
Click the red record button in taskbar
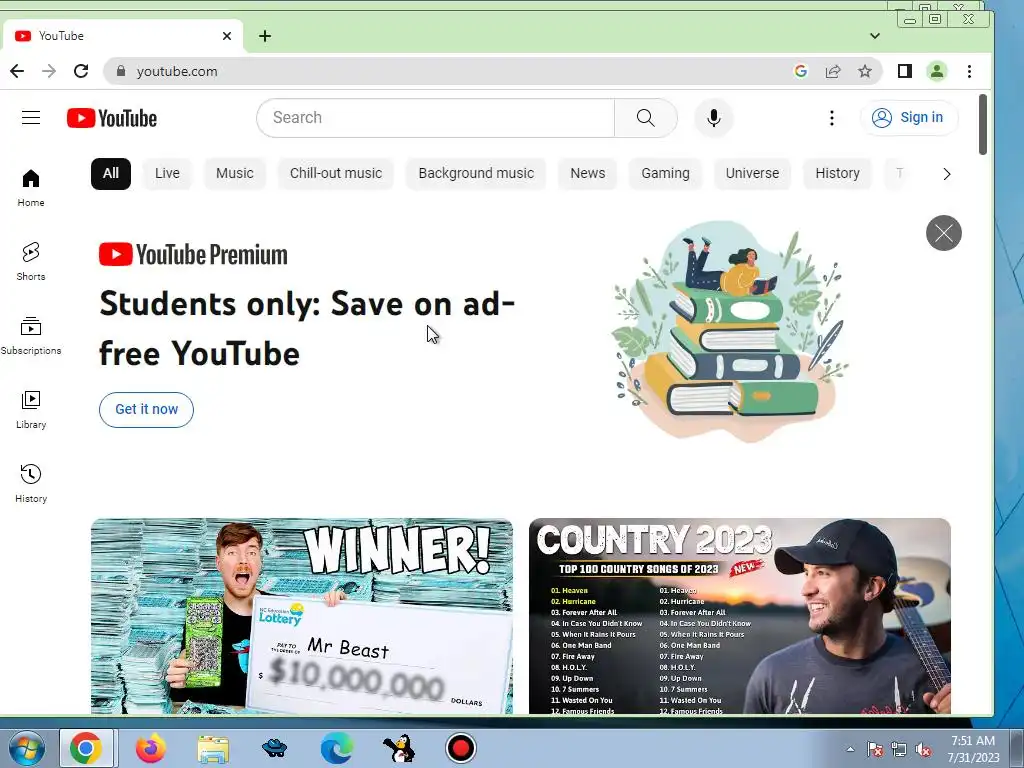pyautogui.click(x=461, y=748)
